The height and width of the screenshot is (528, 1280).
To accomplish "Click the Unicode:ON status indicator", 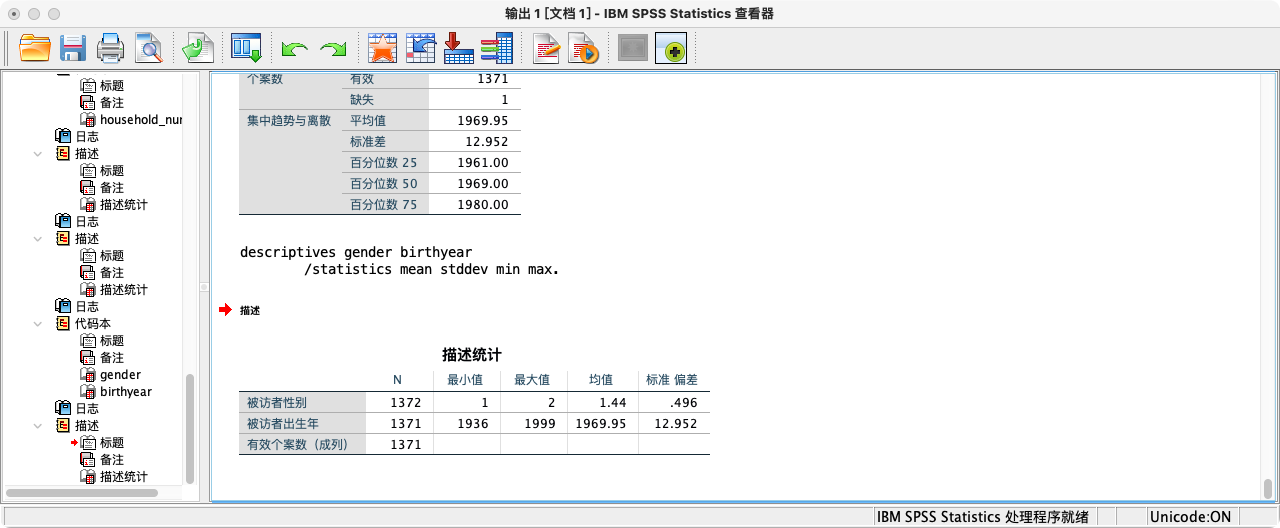I will tap(1190, 517).
